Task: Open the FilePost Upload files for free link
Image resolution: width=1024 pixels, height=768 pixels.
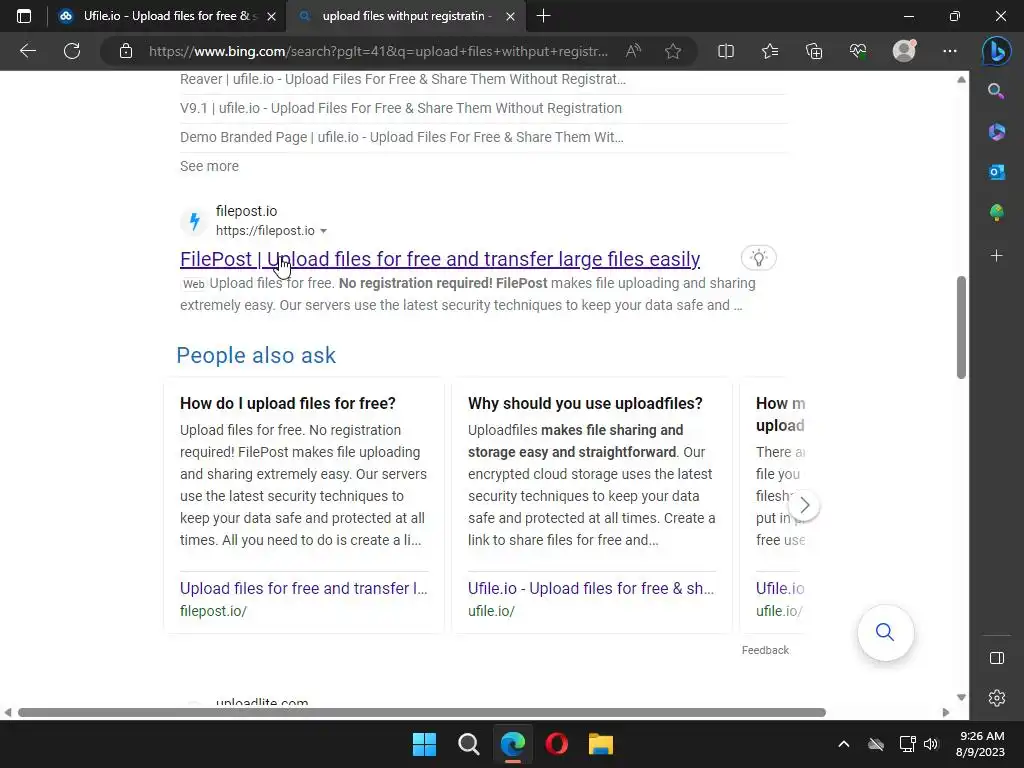Action: (x=440, y=259)
